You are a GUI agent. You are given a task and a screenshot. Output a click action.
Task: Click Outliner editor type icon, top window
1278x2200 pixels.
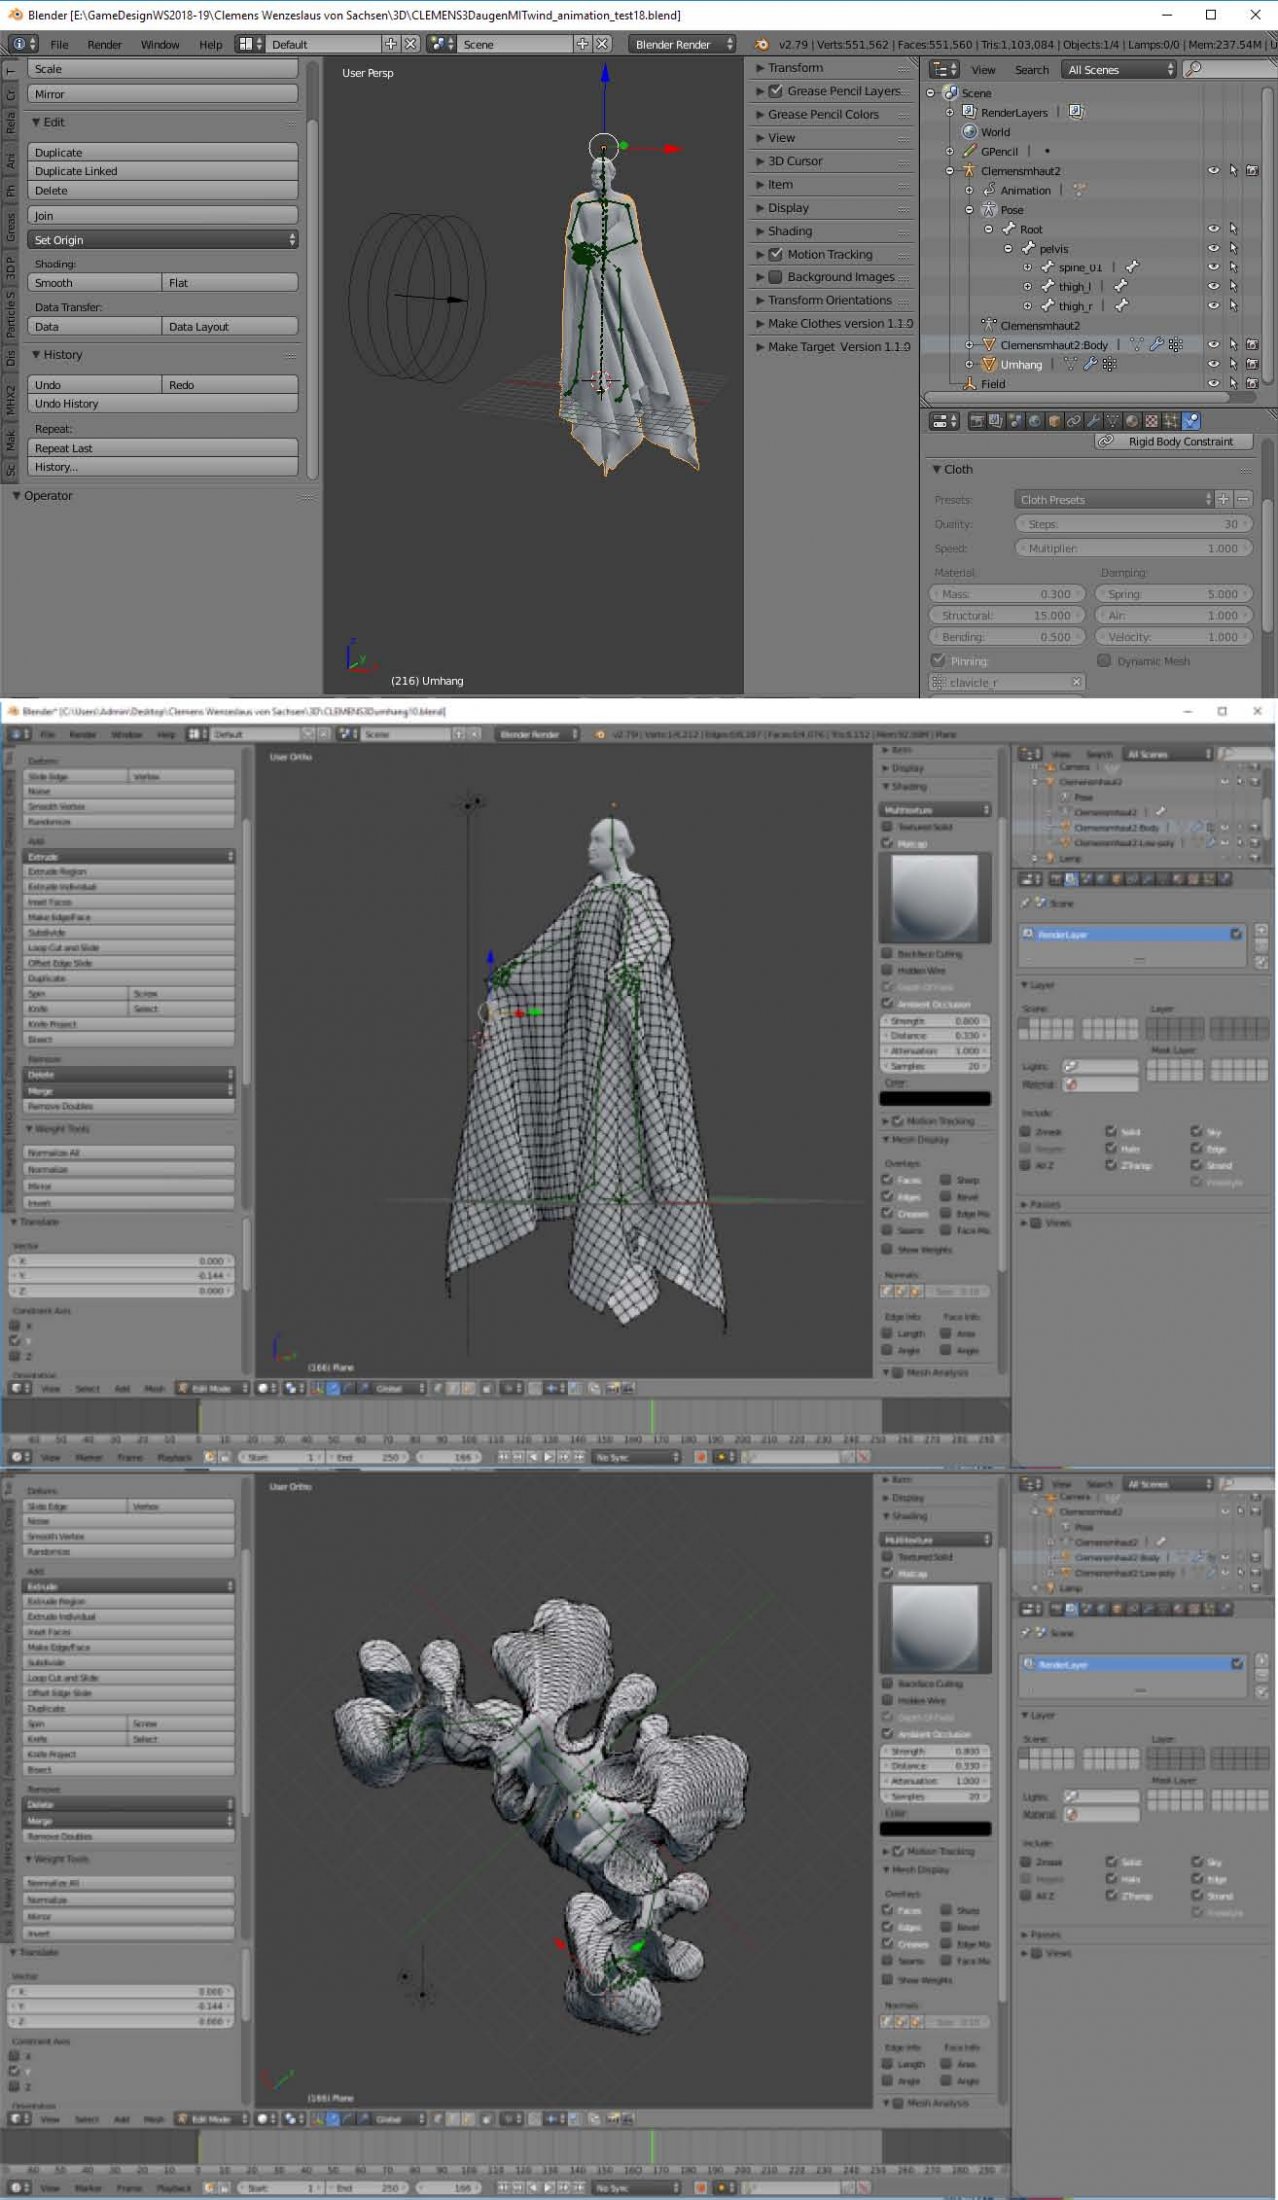944,69
